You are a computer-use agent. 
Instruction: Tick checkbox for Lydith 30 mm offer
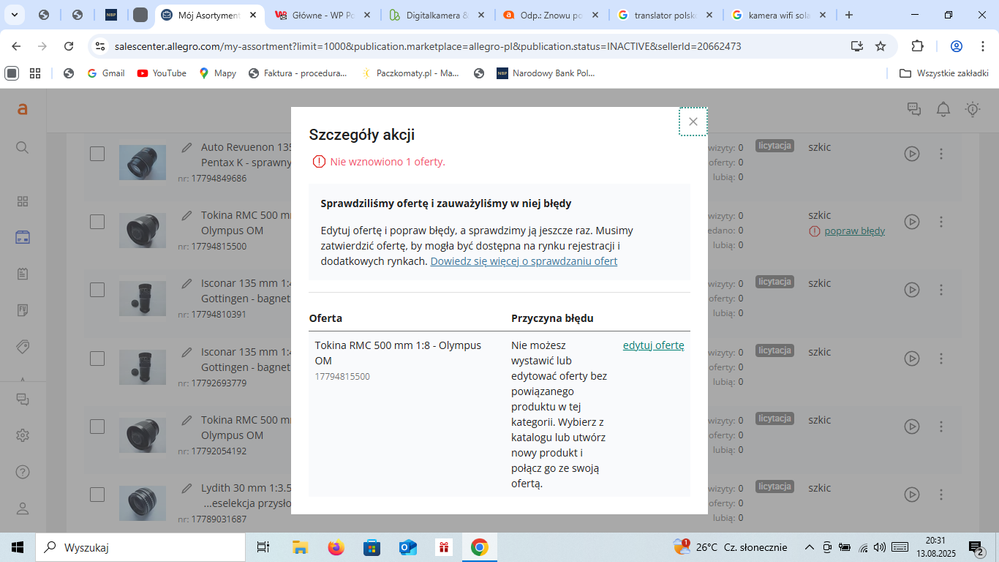[x=97, y=495]
